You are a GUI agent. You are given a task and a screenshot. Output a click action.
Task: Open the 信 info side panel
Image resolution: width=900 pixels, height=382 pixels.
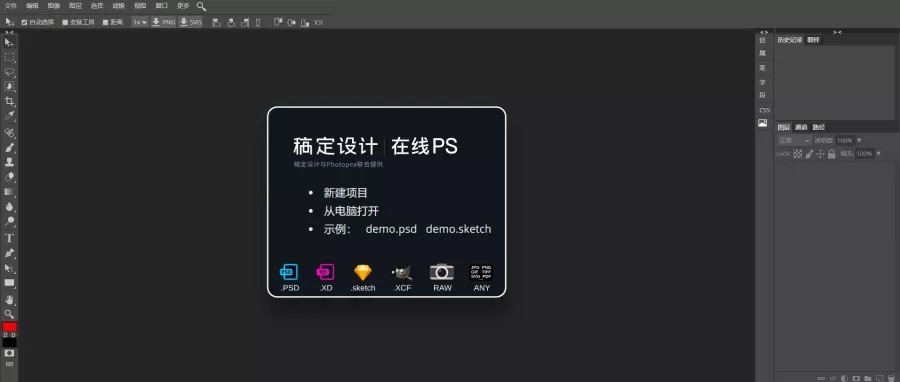click(763, 40)
